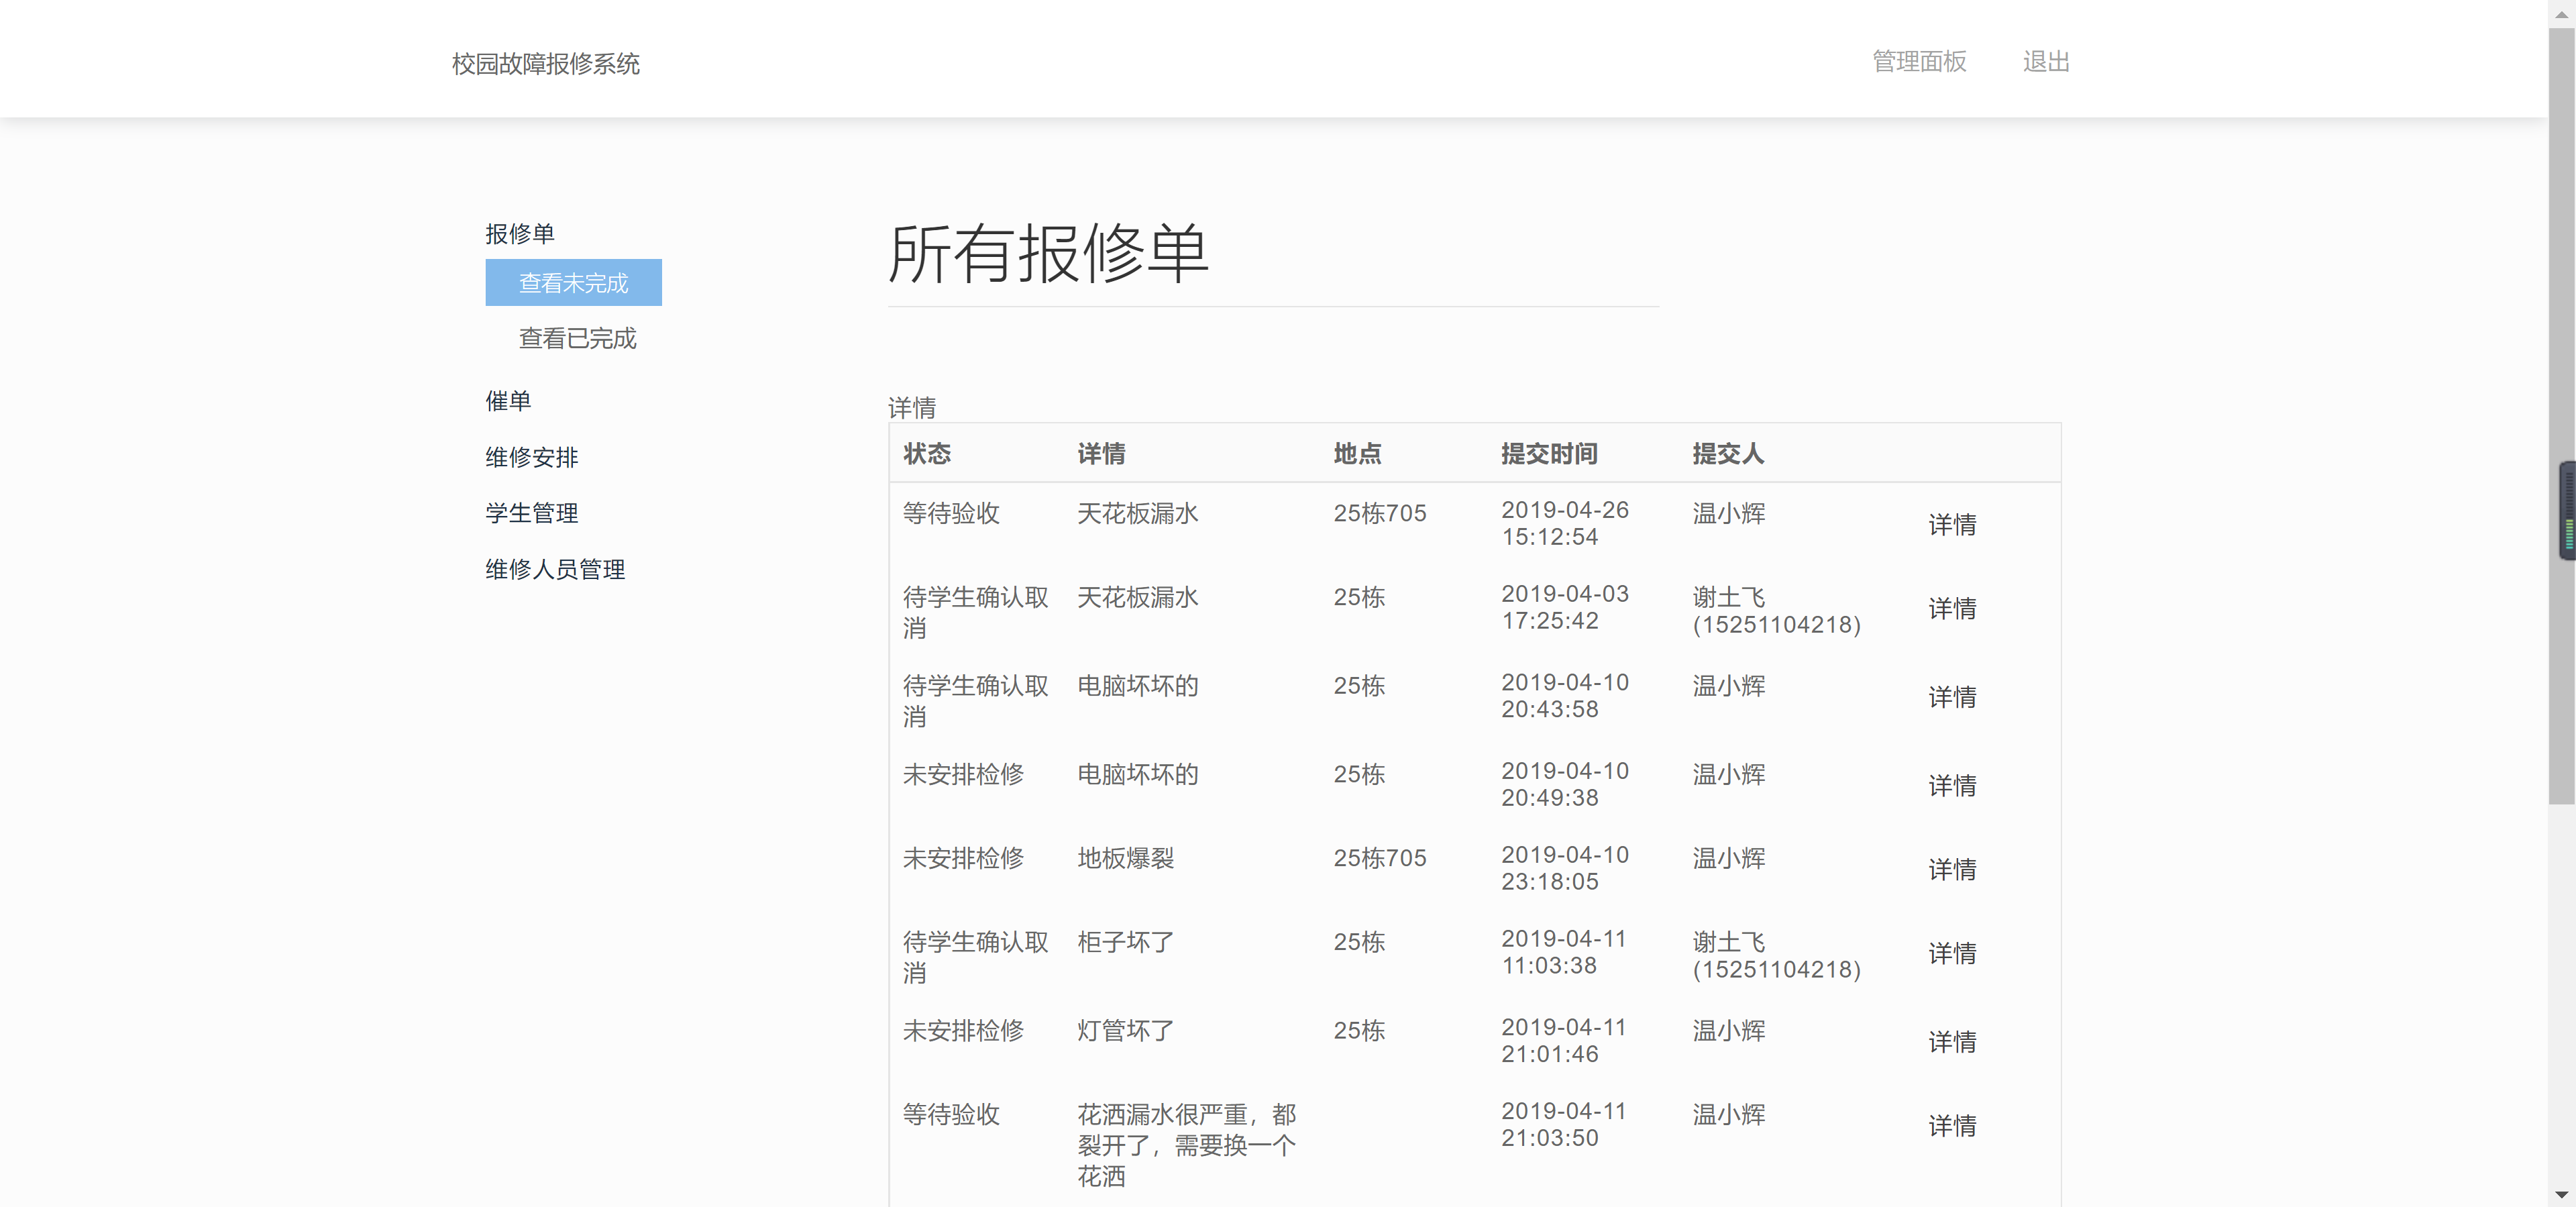Click the 25栋705 location in the 地板爆裂 row

pos(1380,858)
